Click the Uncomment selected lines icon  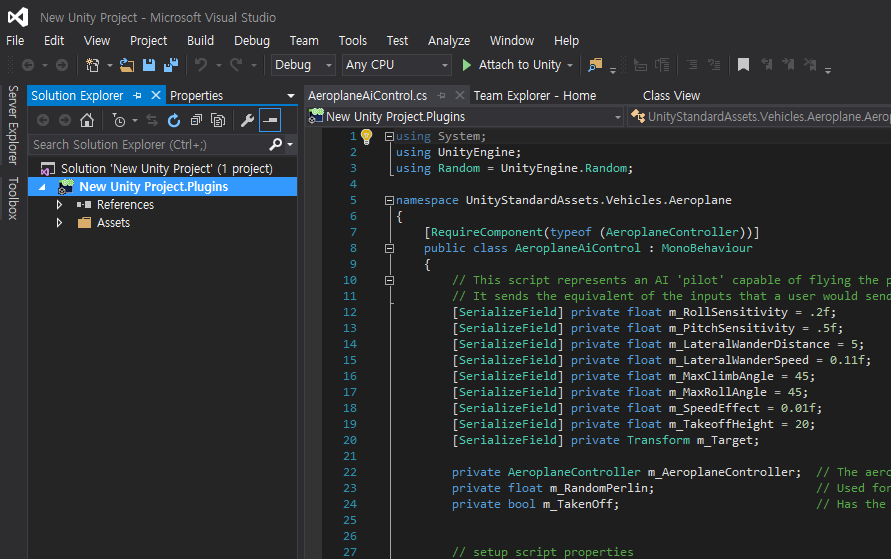(714, 65)
